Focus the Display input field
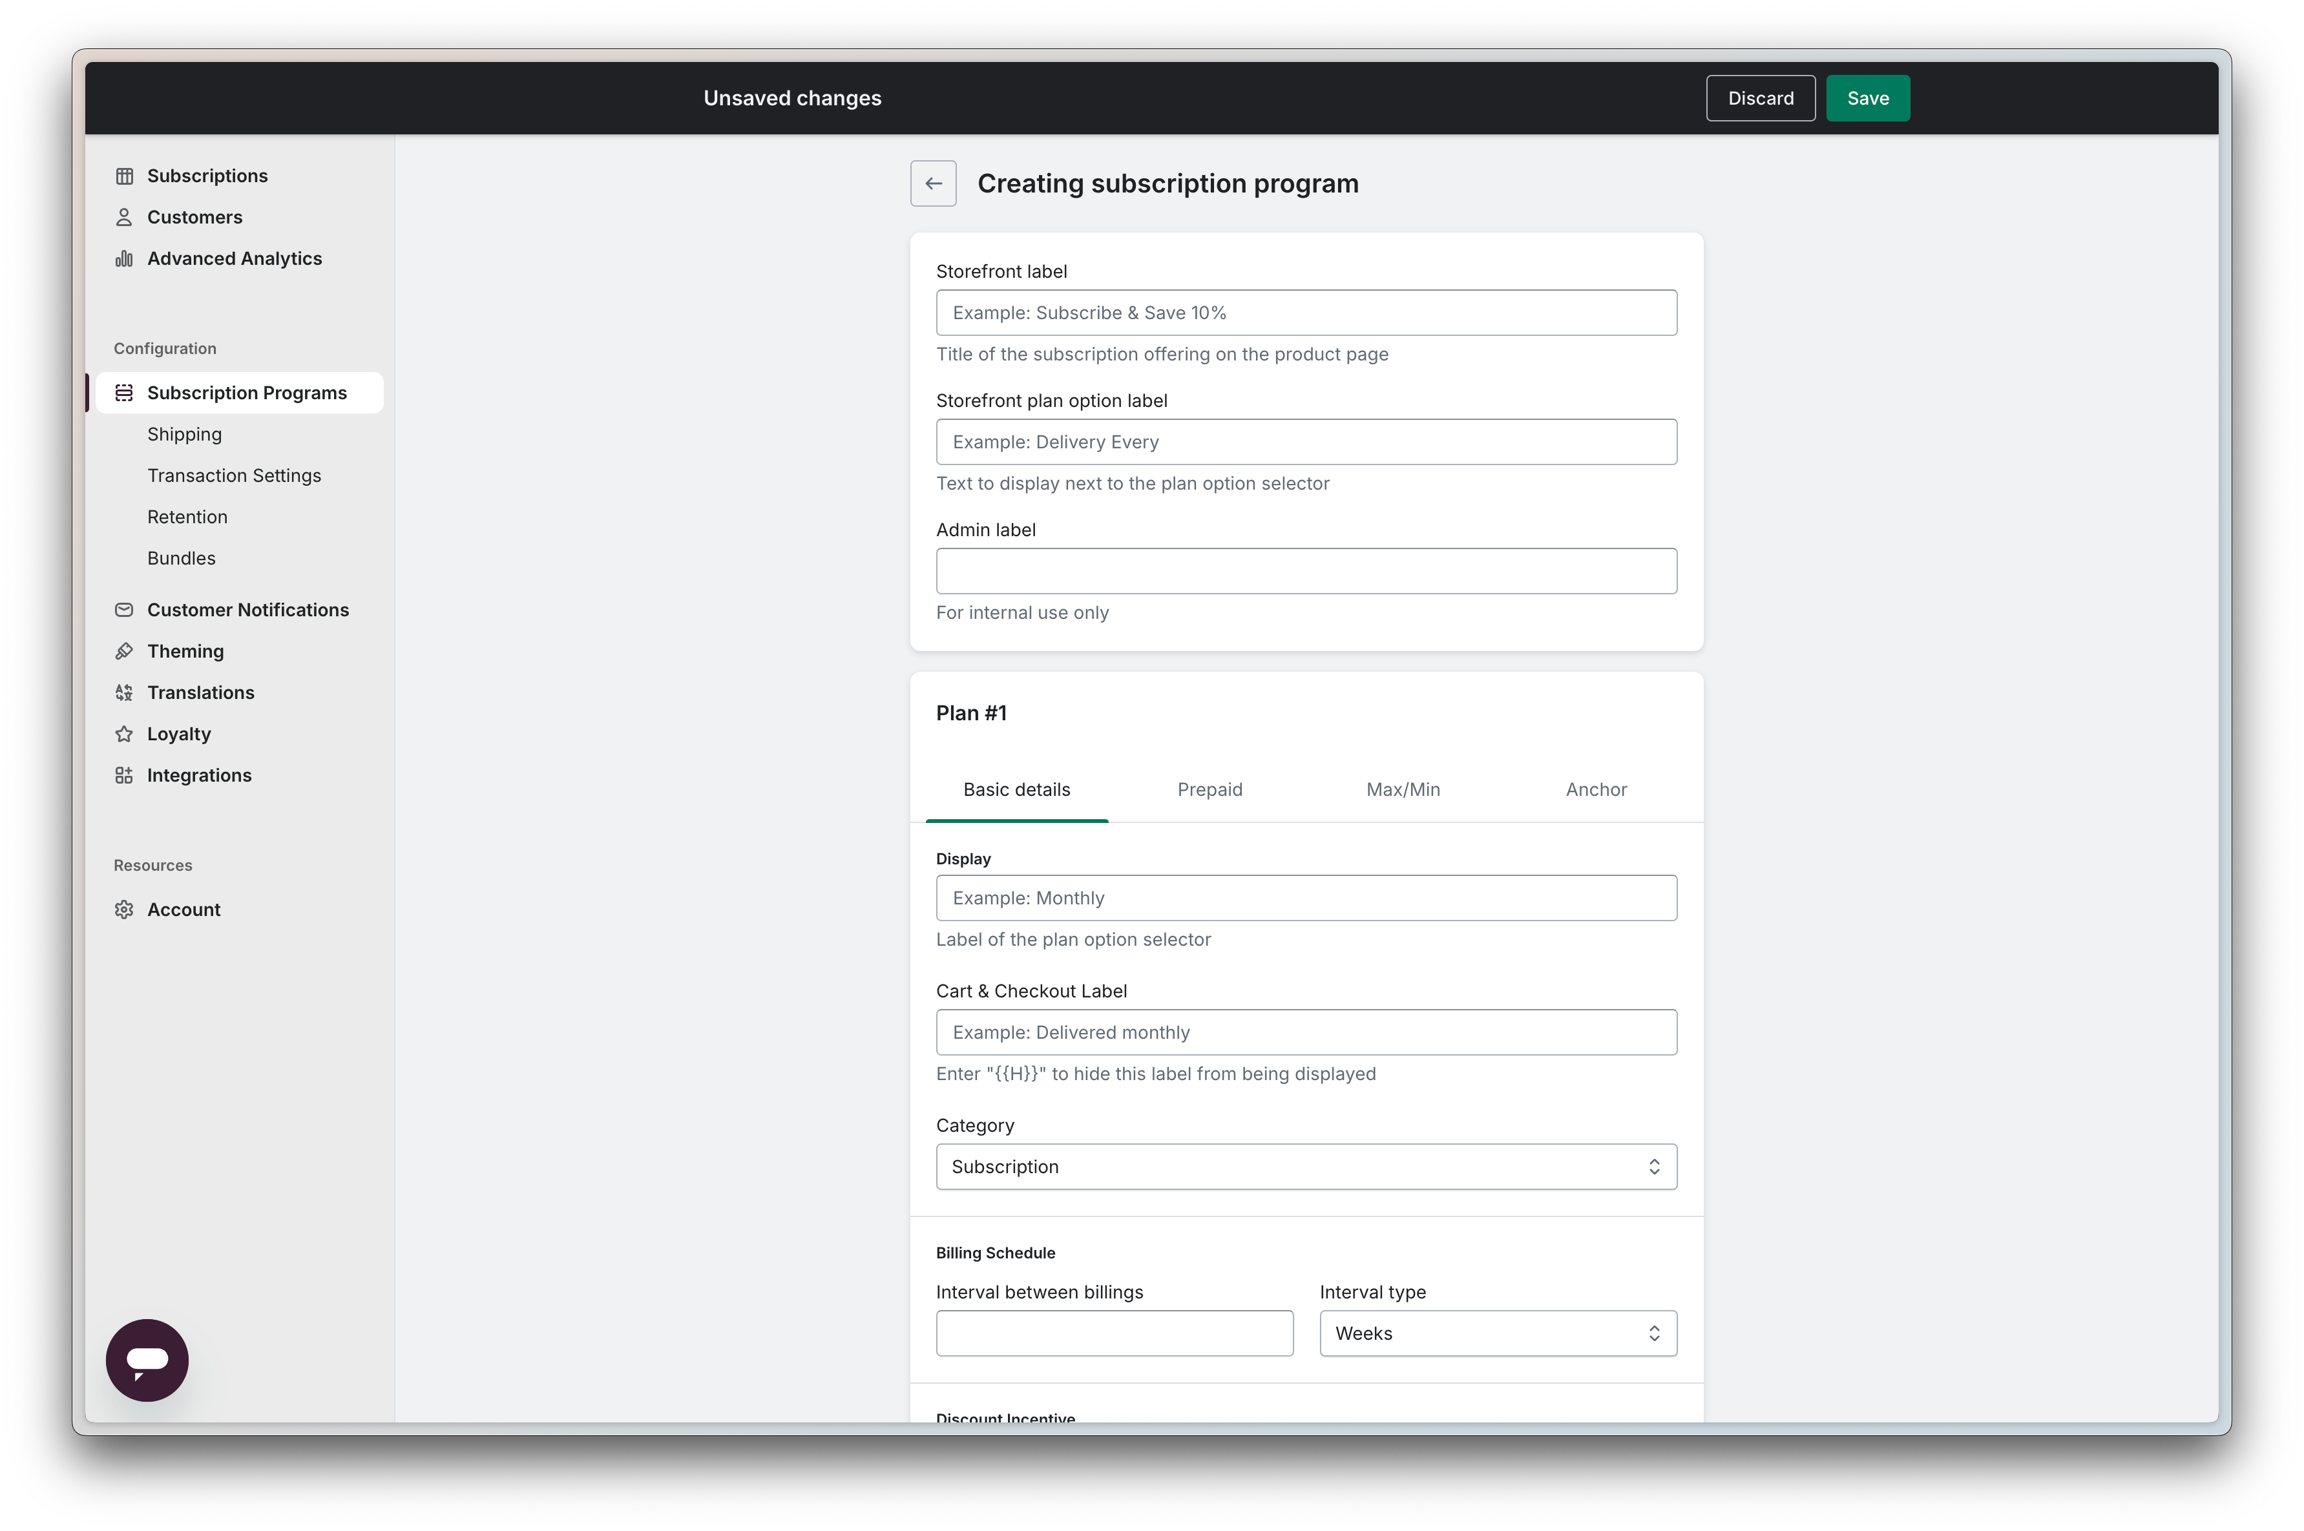The height and width of the screenshot is (1531, 2304). [1306, 898]
